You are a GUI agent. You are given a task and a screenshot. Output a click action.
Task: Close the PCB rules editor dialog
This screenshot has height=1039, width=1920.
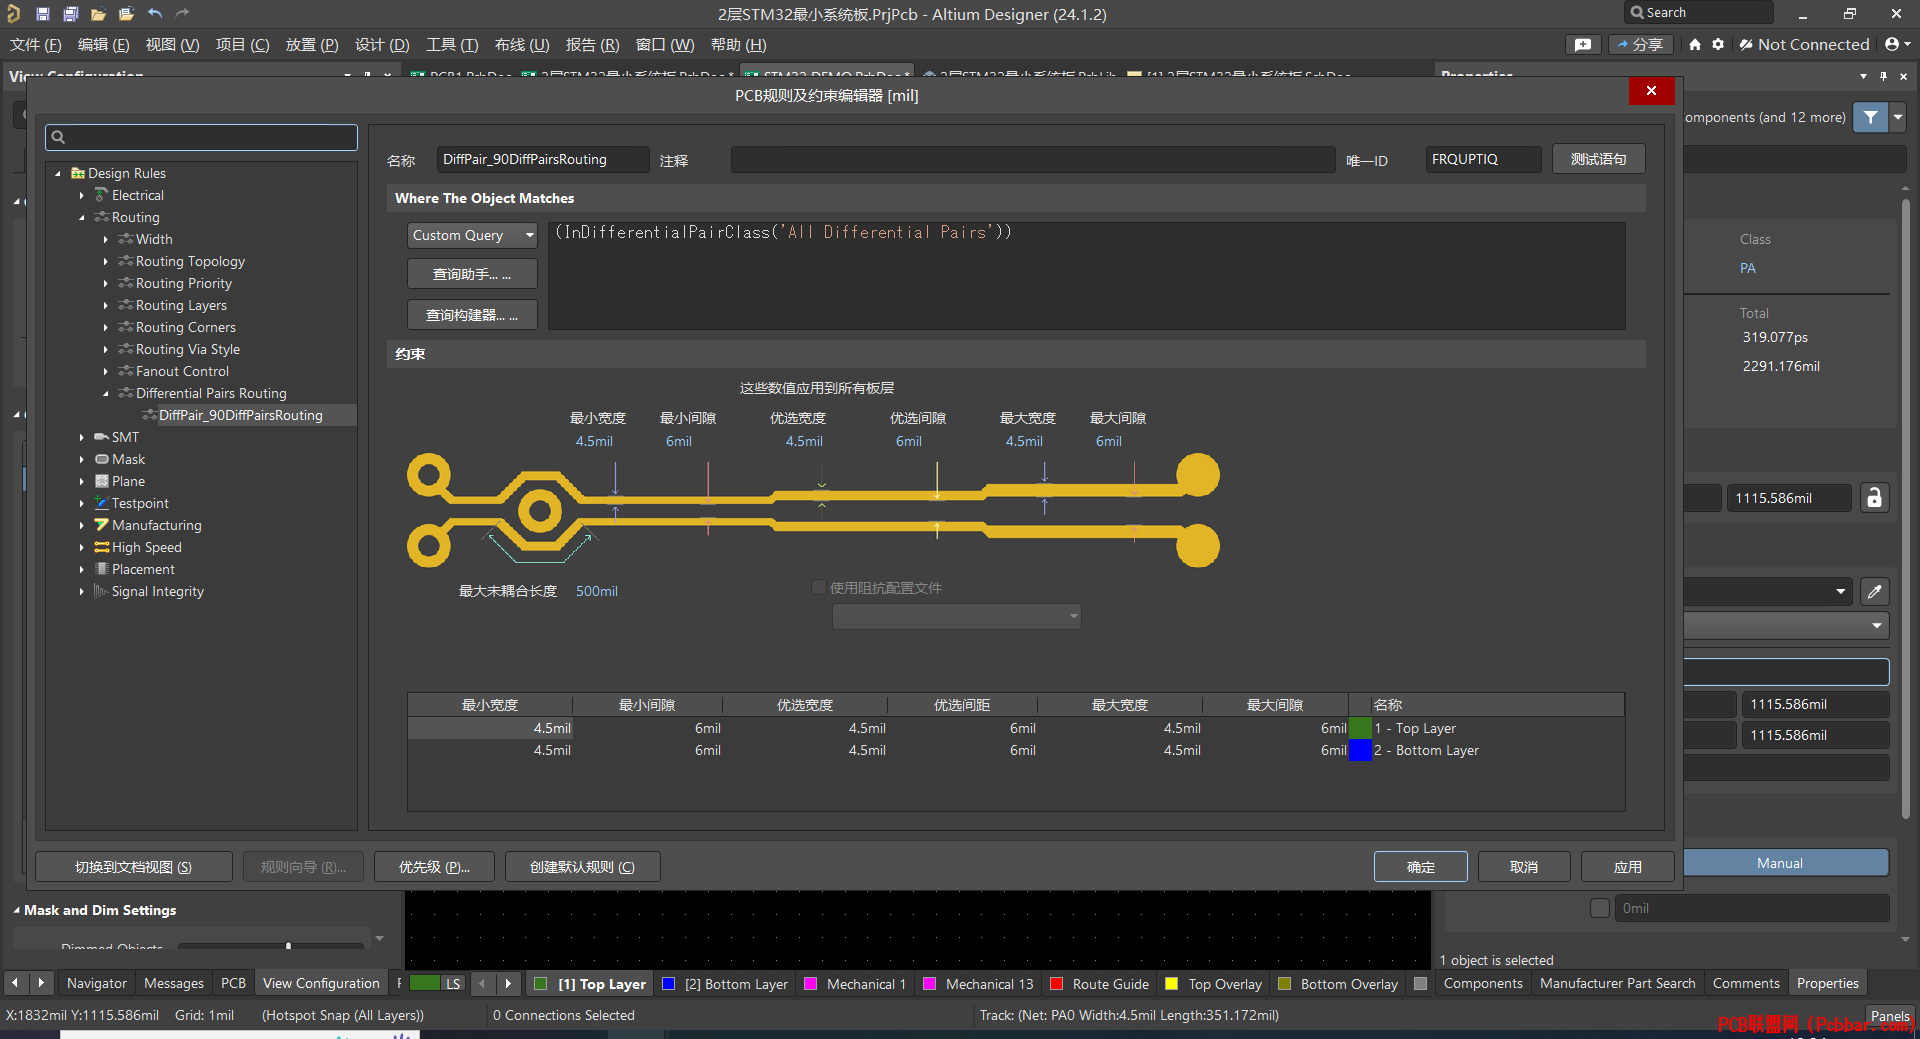pos(1651,91)
